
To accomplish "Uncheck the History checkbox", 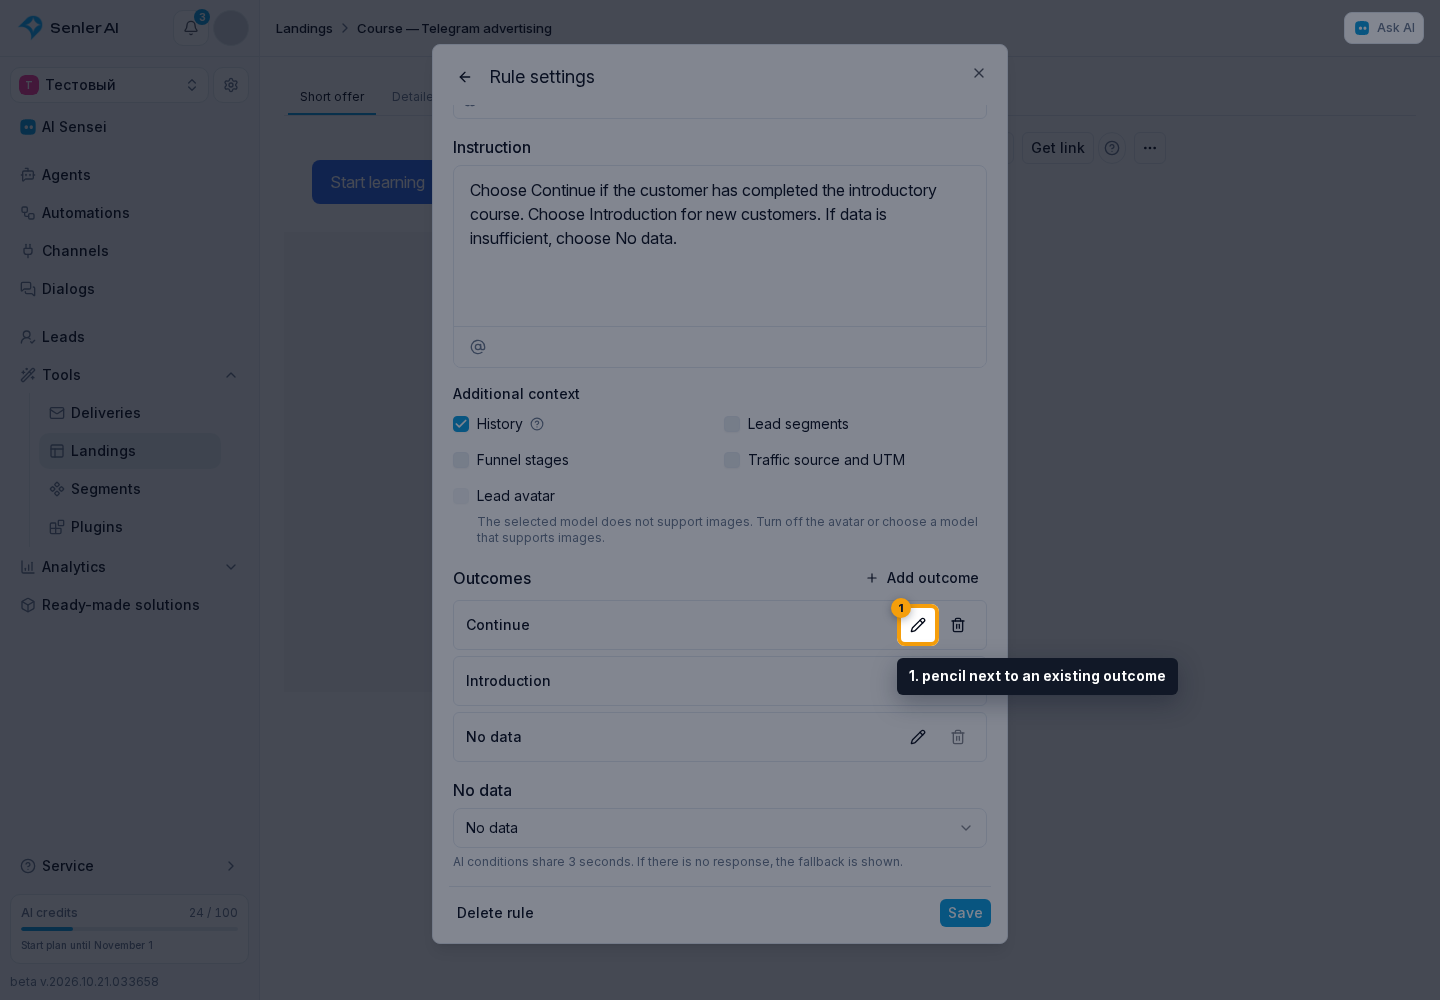I will [x=461, y=424].
